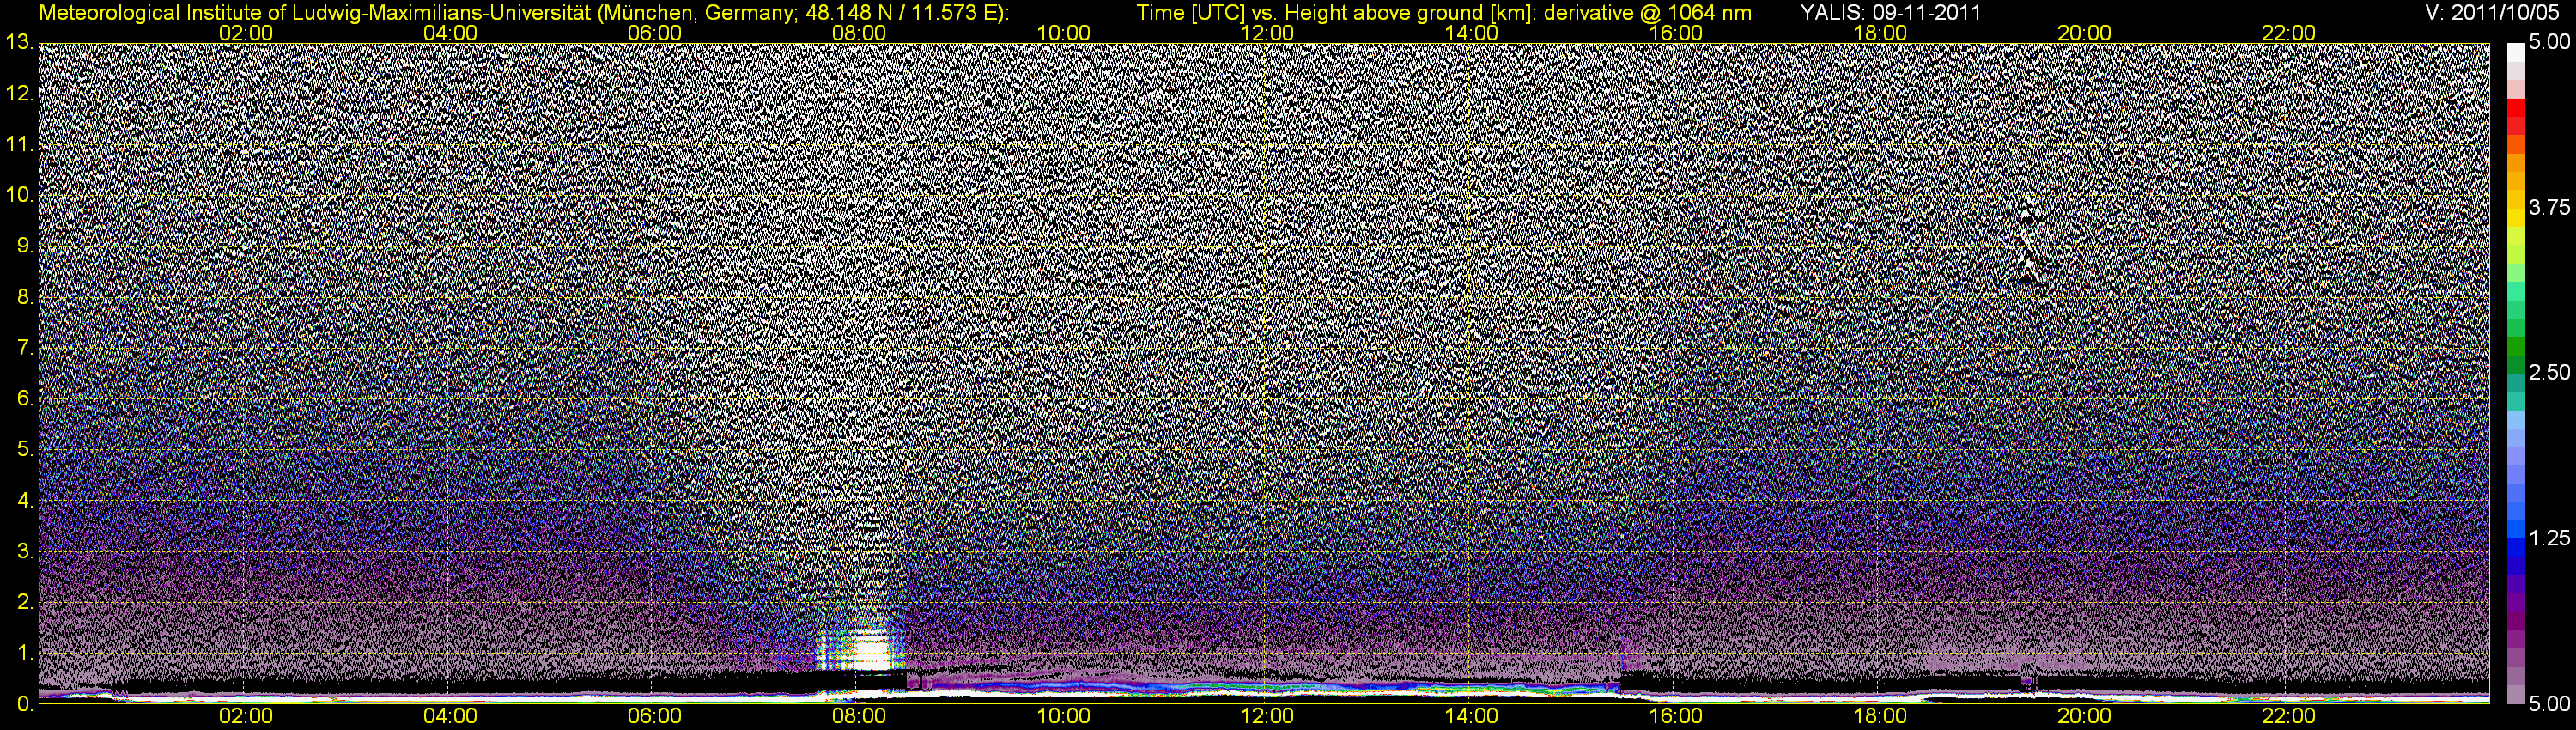Click the colorbar value 2.50

pyautogui.click(x=2550, y=373)
